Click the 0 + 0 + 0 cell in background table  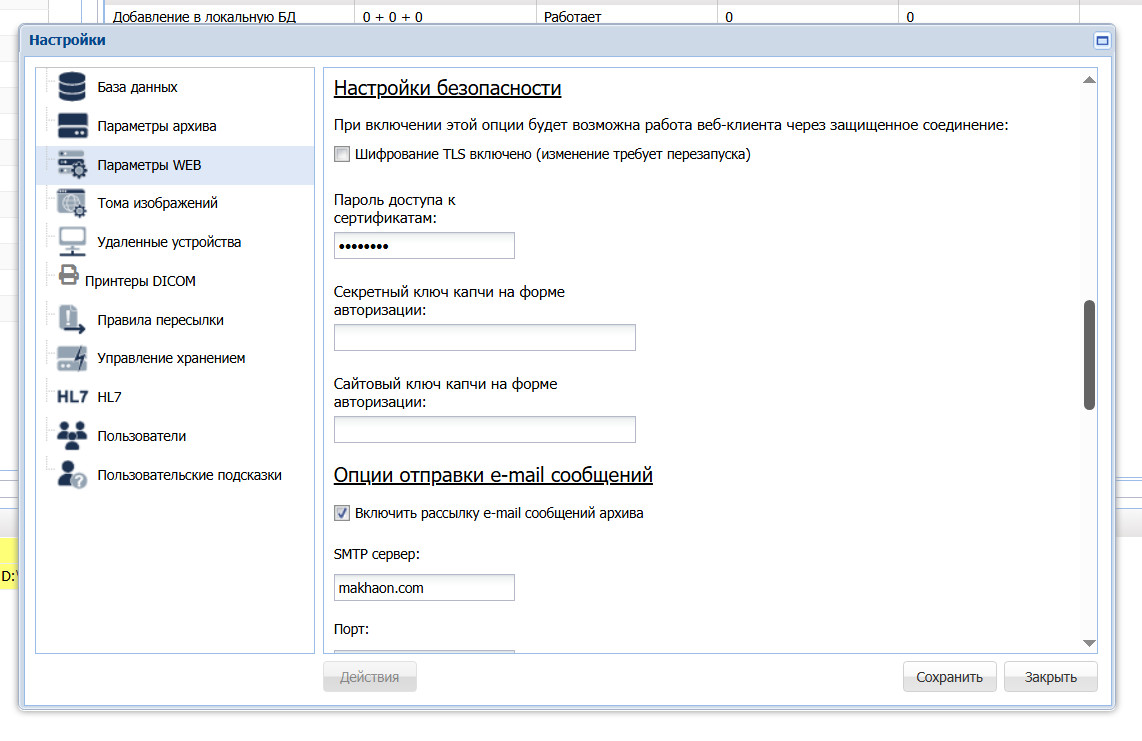pyautogui.click(x=393, y=17)
